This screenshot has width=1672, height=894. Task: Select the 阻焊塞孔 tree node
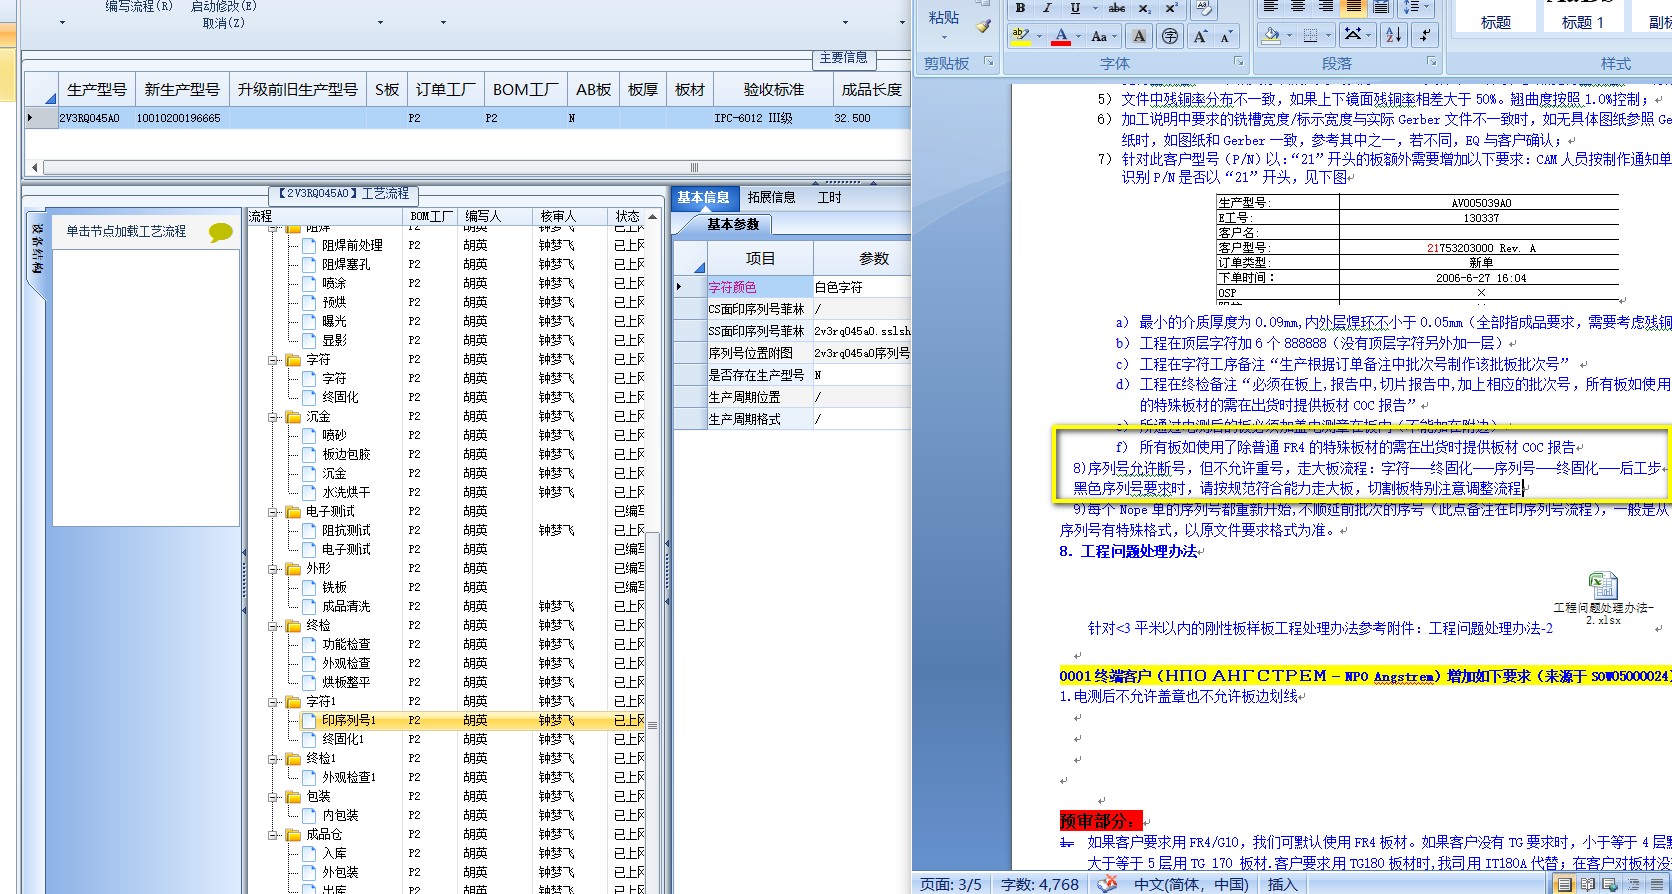coord(346,265)
